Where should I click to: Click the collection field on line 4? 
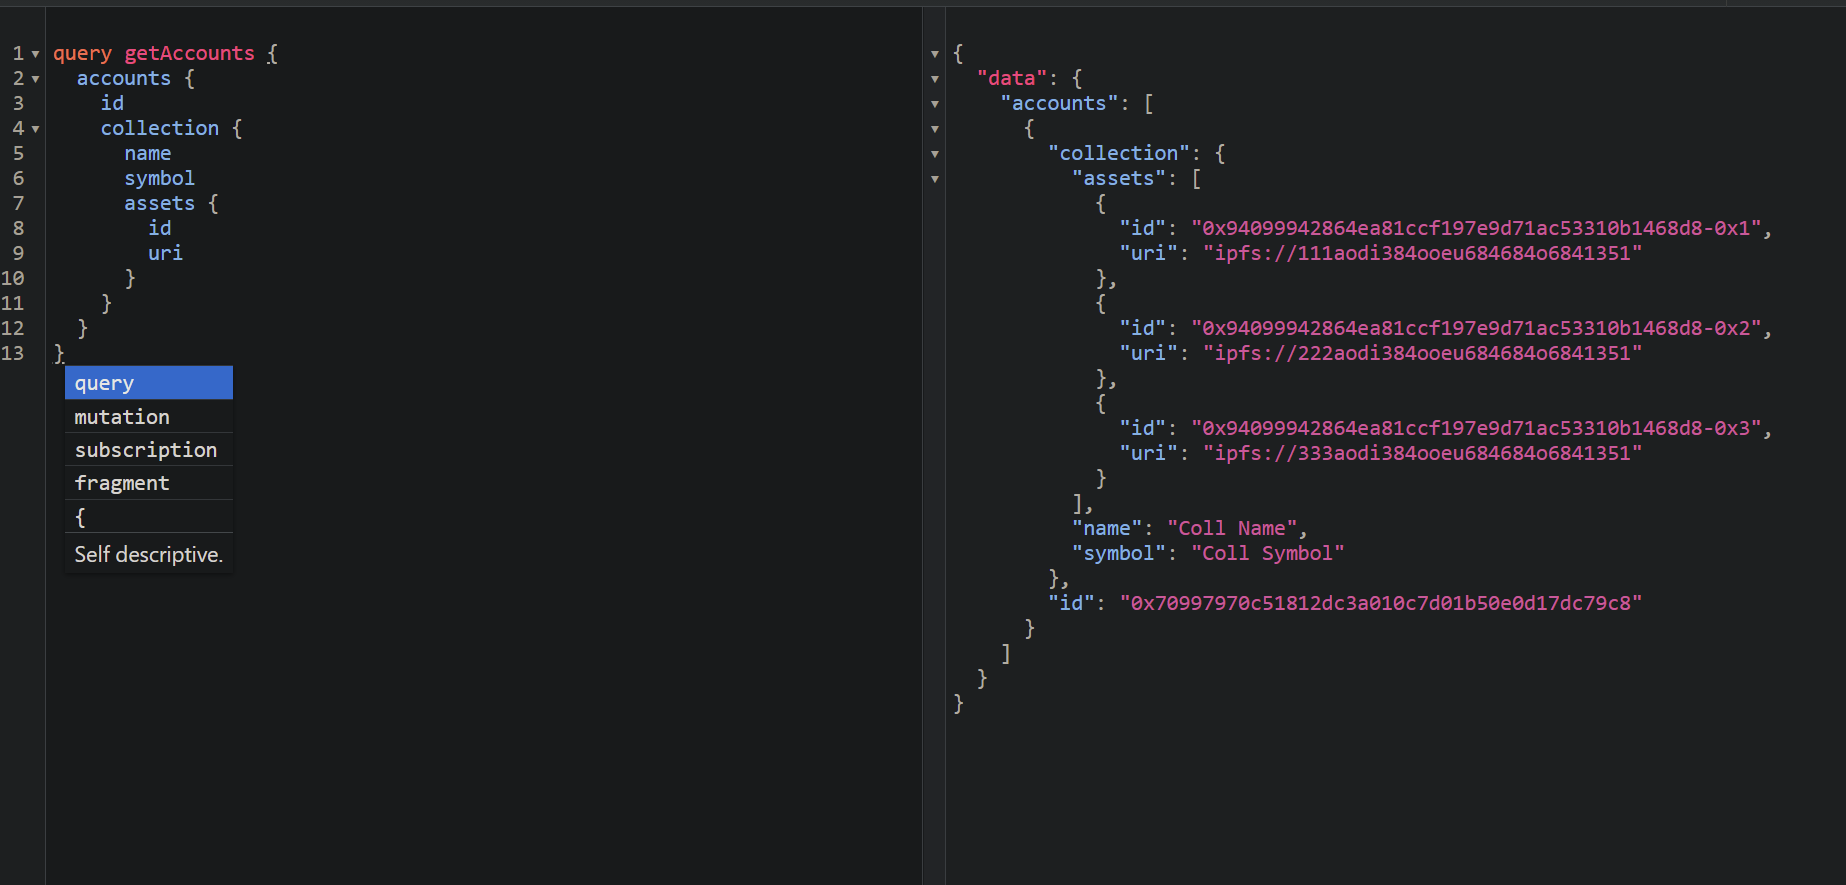(160, 128)
